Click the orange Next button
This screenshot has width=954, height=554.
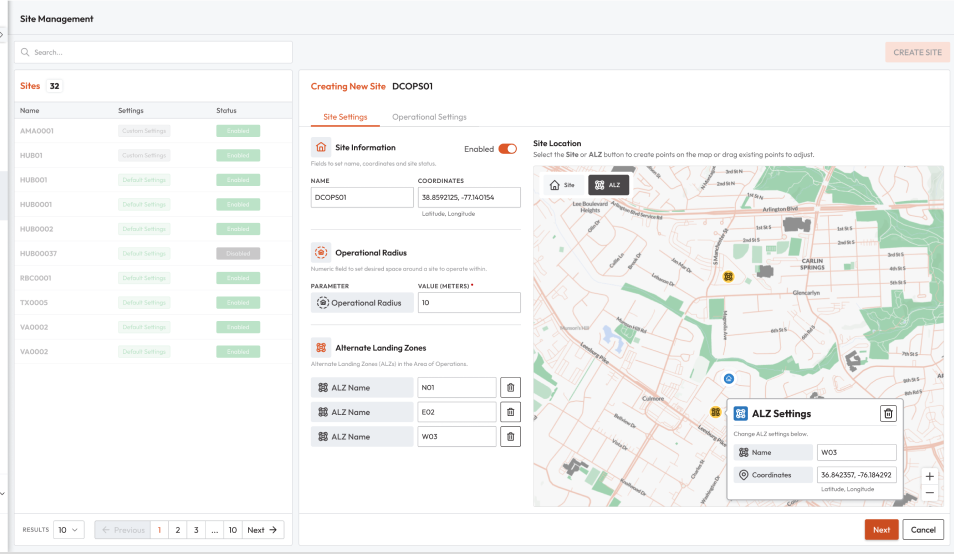pos(881,530)
